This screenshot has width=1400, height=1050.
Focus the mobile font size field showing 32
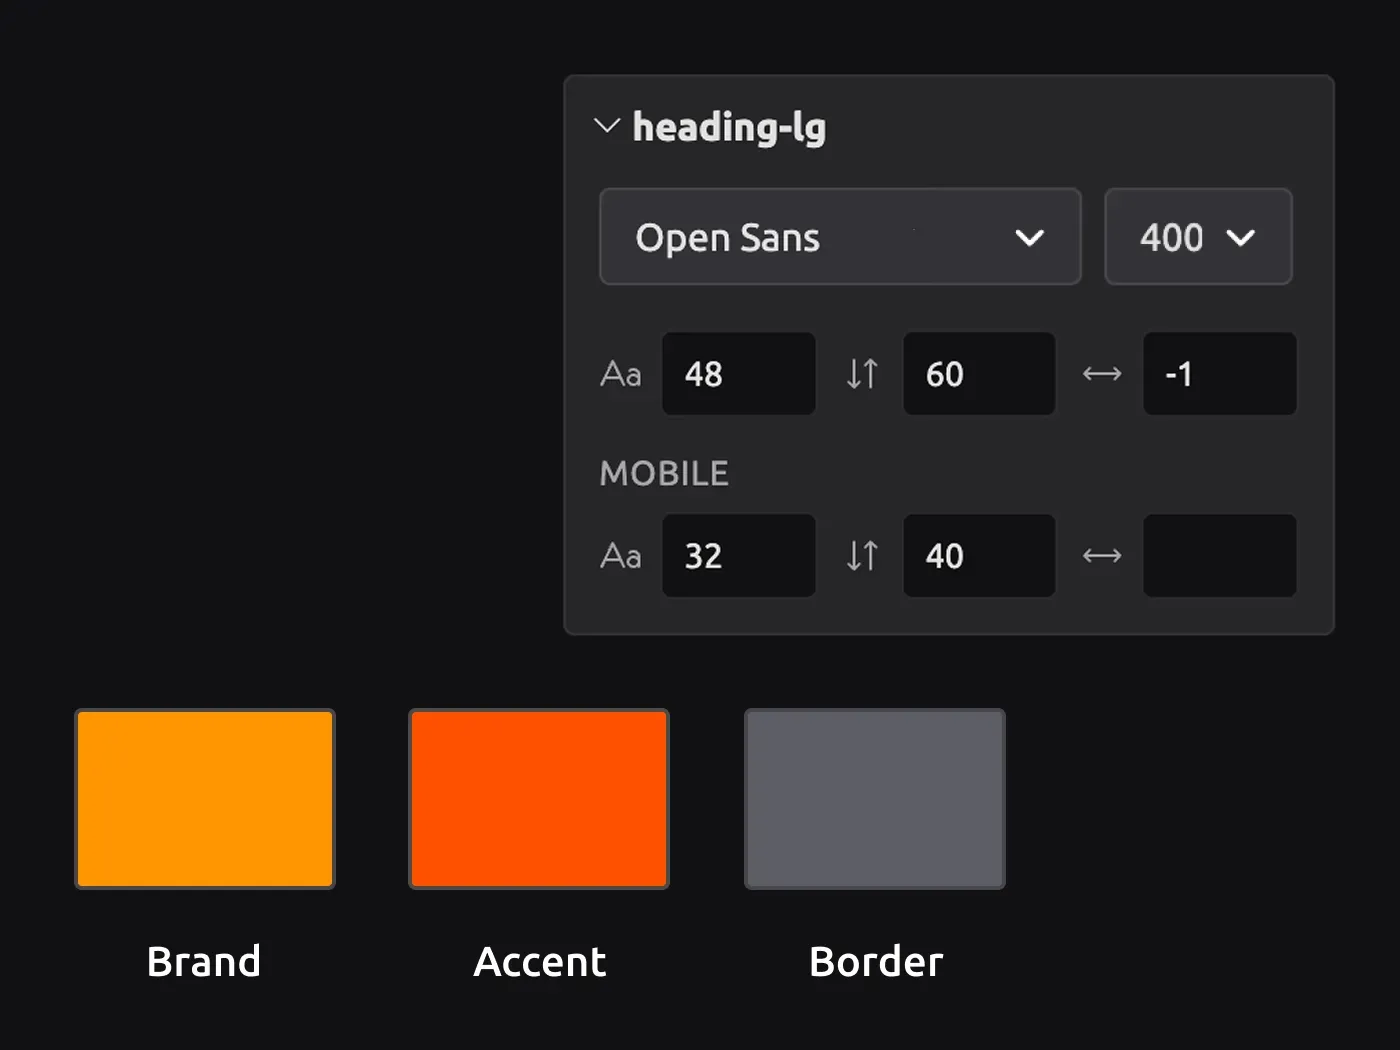coord(738,556)
